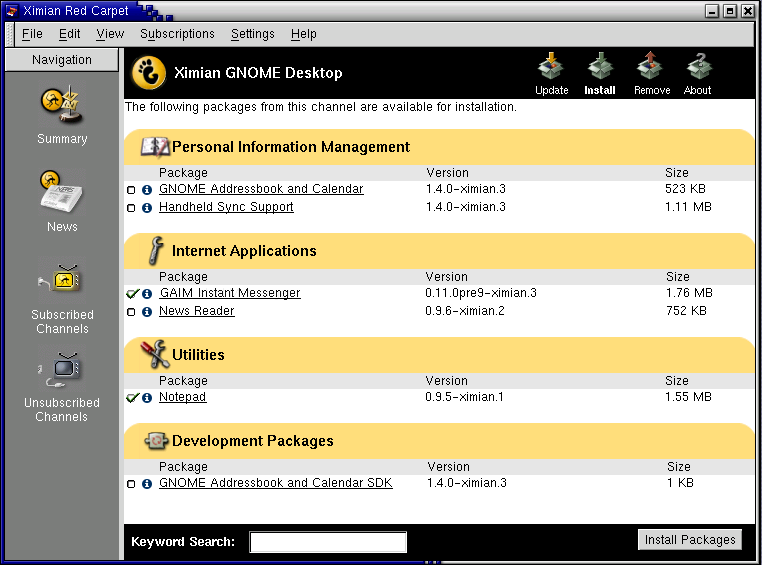Click the Install toolbar icon
762x565 pixels.
pos(600,66)
